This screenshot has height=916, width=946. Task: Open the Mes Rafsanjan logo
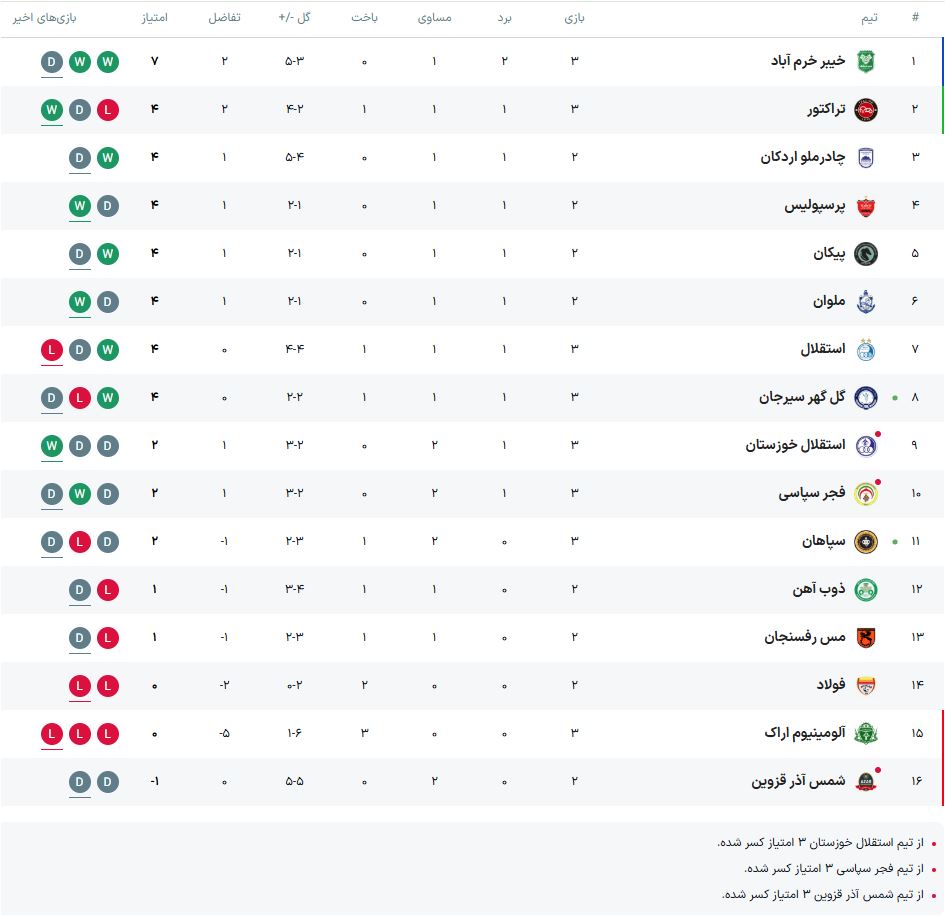tap(866, 637)
